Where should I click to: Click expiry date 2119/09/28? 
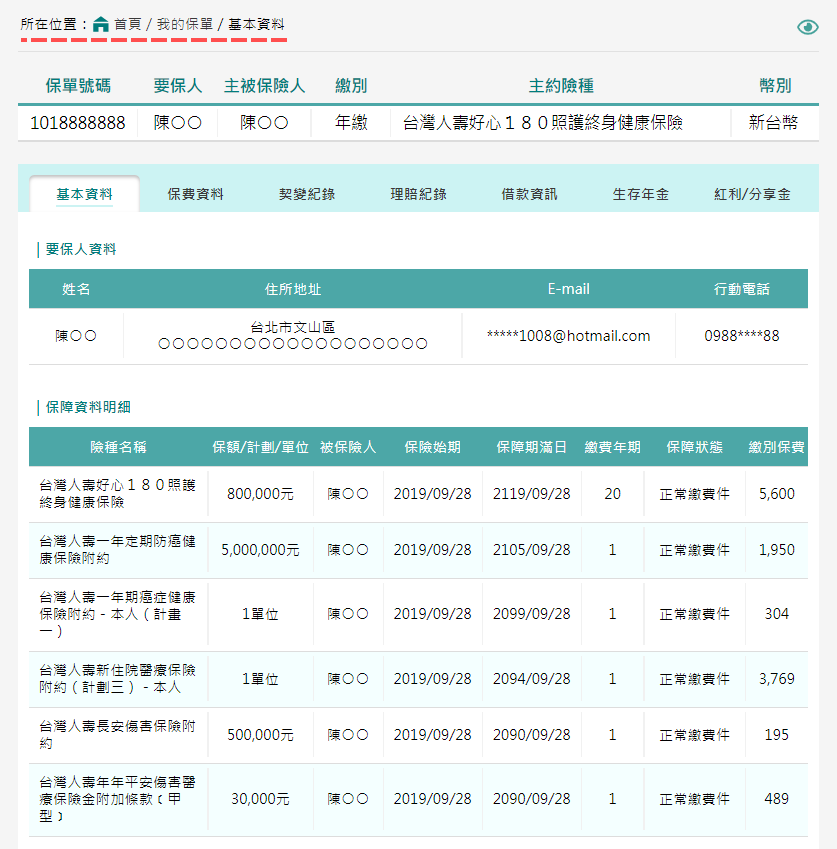[532, 494]
